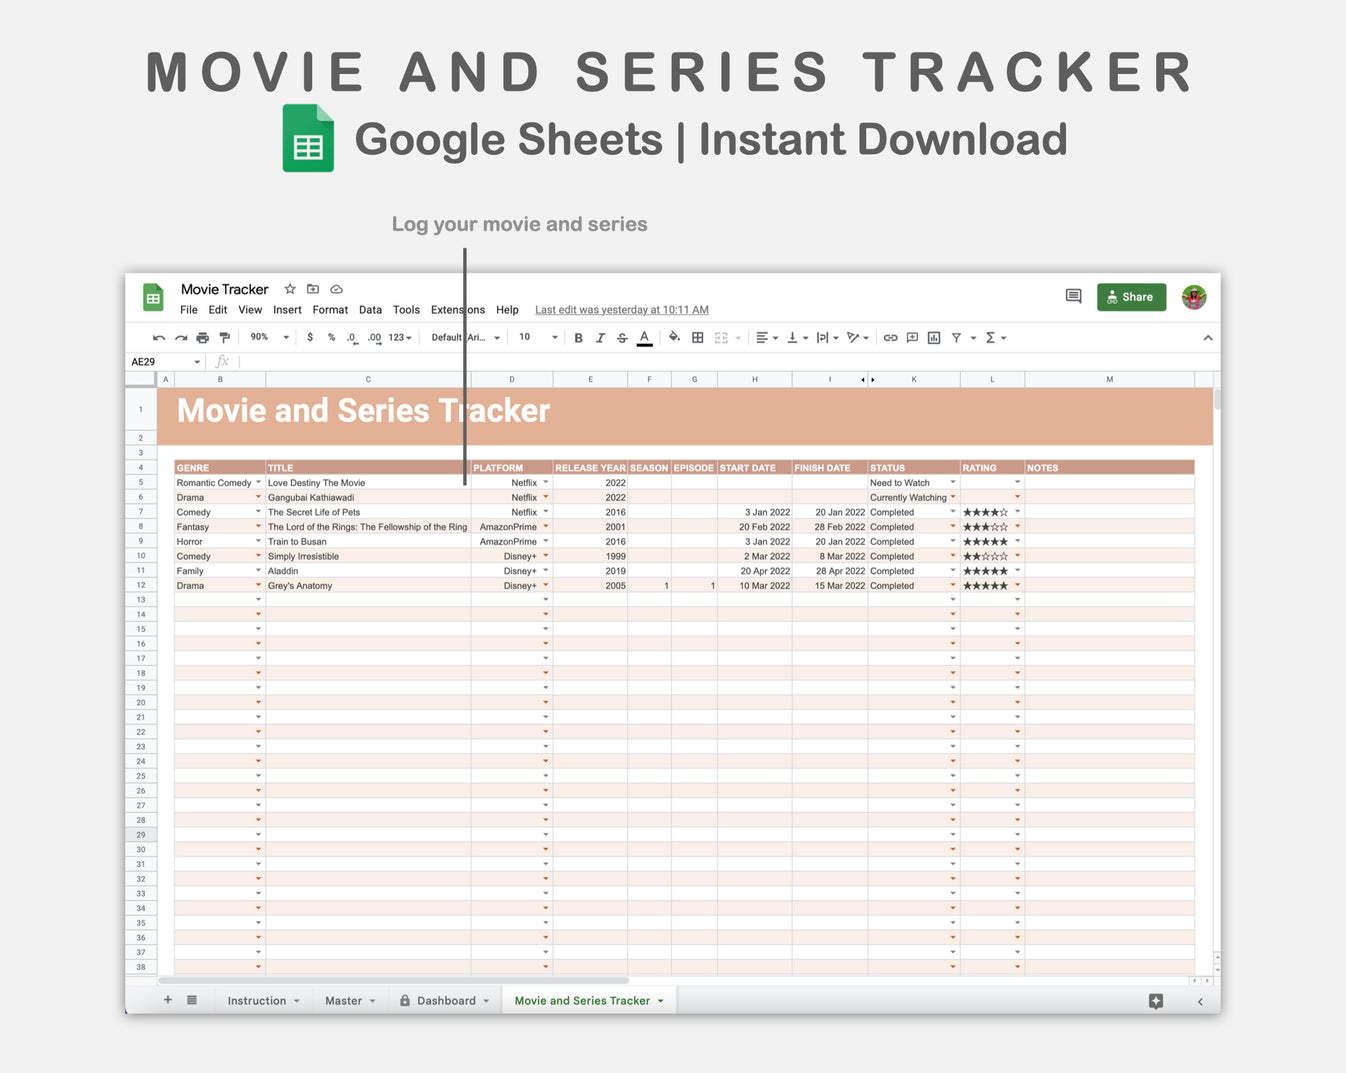Screen dimensions: 1346x1073
Task: Click the Undo icon in the toolbar
Action: coord(158,337)
